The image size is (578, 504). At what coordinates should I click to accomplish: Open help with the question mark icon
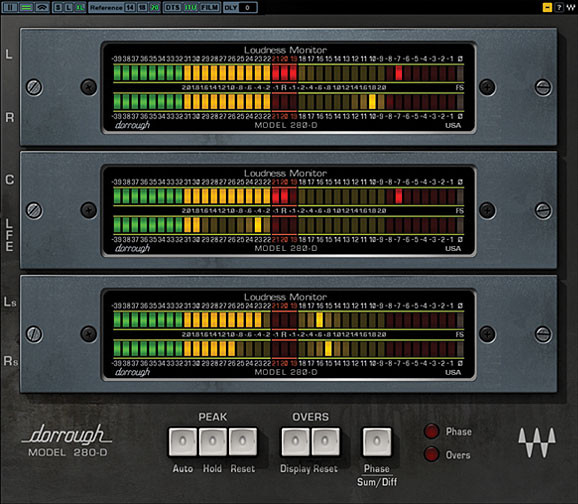point(559,7)
